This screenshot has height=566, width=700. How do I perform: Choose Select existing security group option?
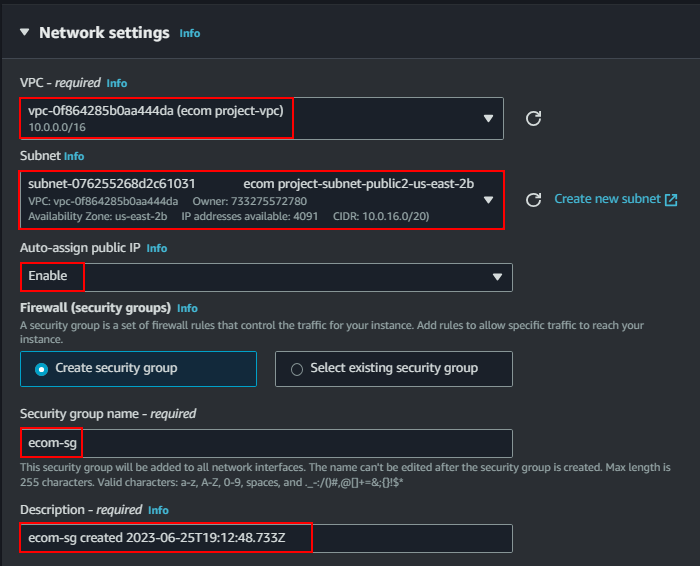[394, 369]
